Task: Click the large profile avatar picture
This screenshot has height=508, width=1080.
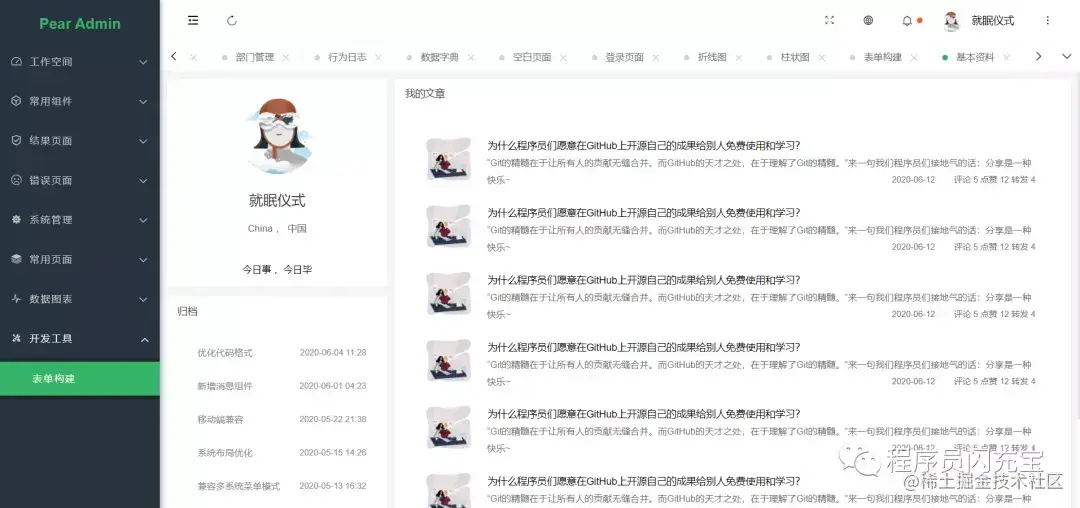Action: click(277, 136)
